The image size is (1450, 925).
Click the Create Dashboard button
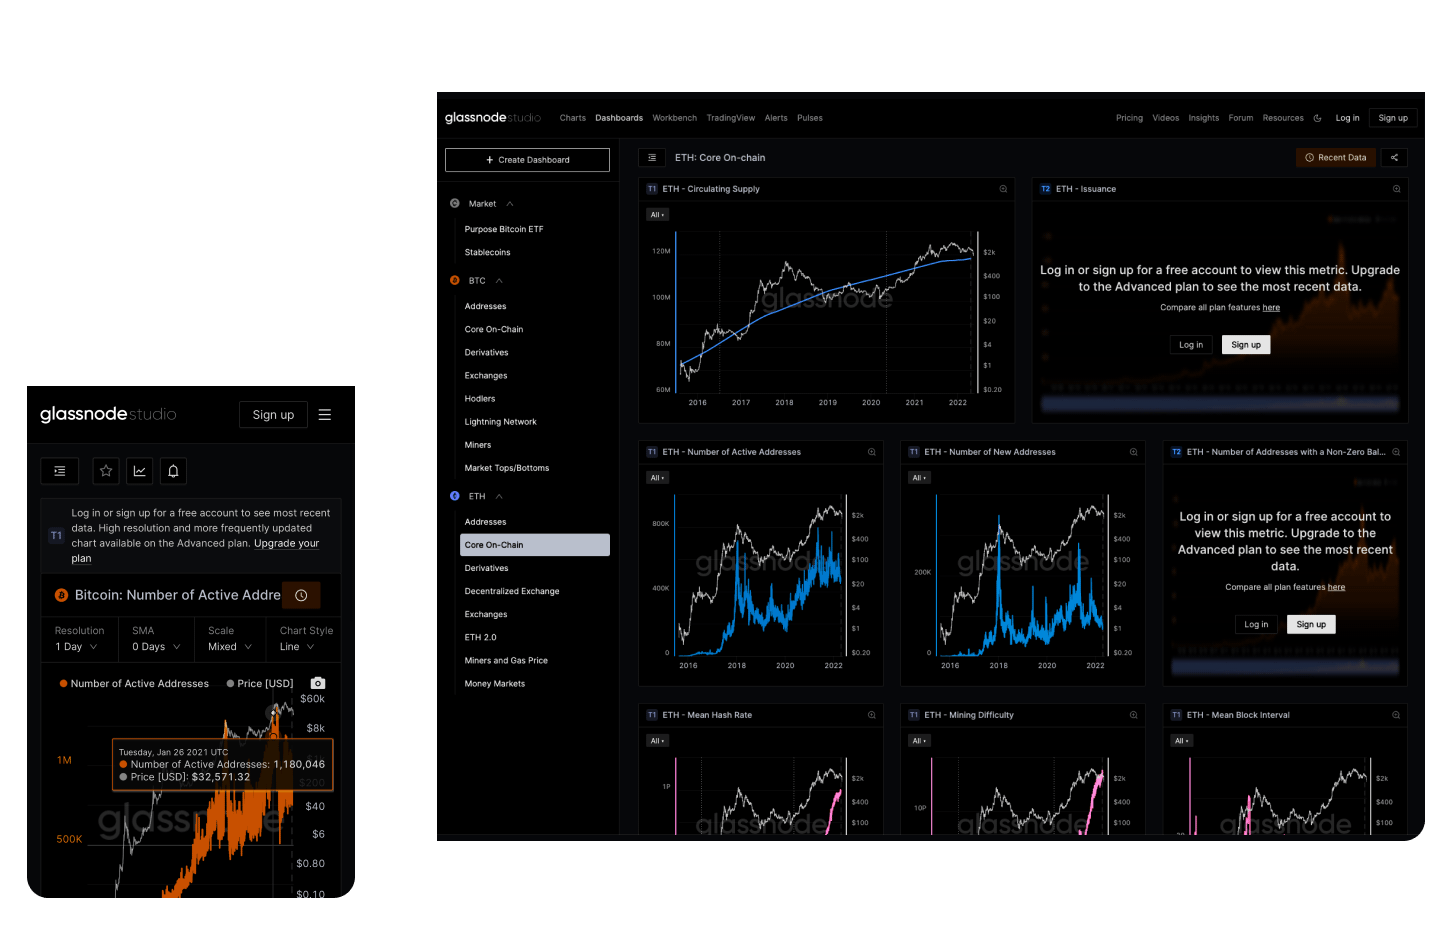(x=527, y=160)
